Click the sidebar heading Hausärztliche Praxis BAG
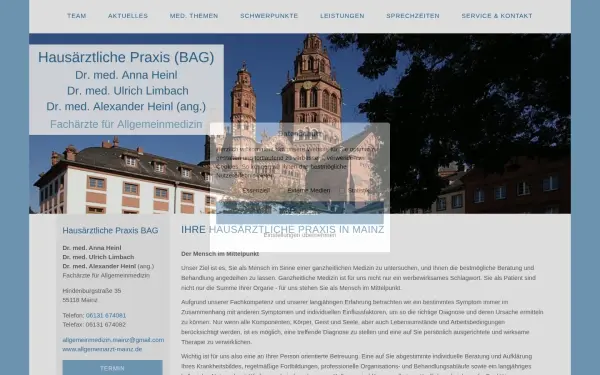This screenshot has width=600, height=375. tap(110, 230)
